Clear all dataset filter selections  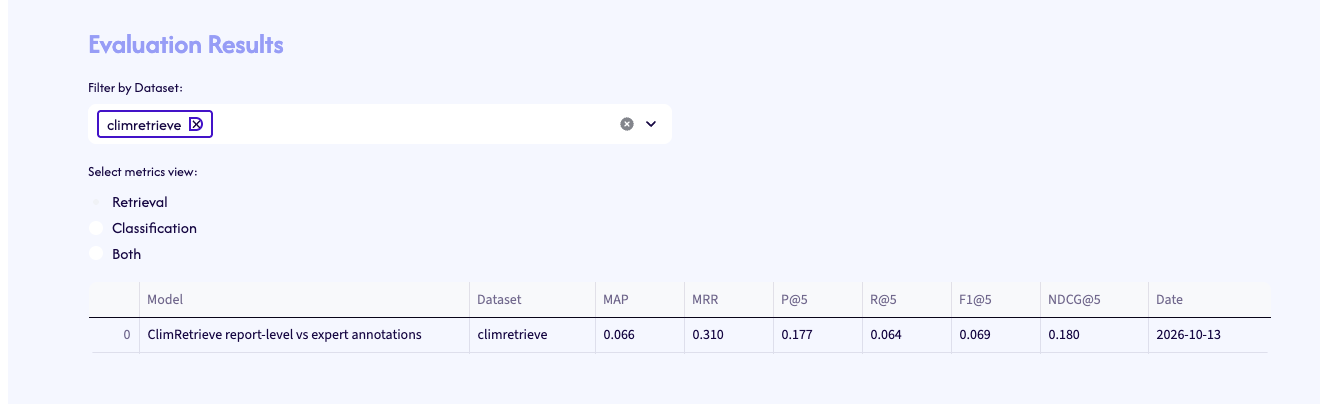627,124
